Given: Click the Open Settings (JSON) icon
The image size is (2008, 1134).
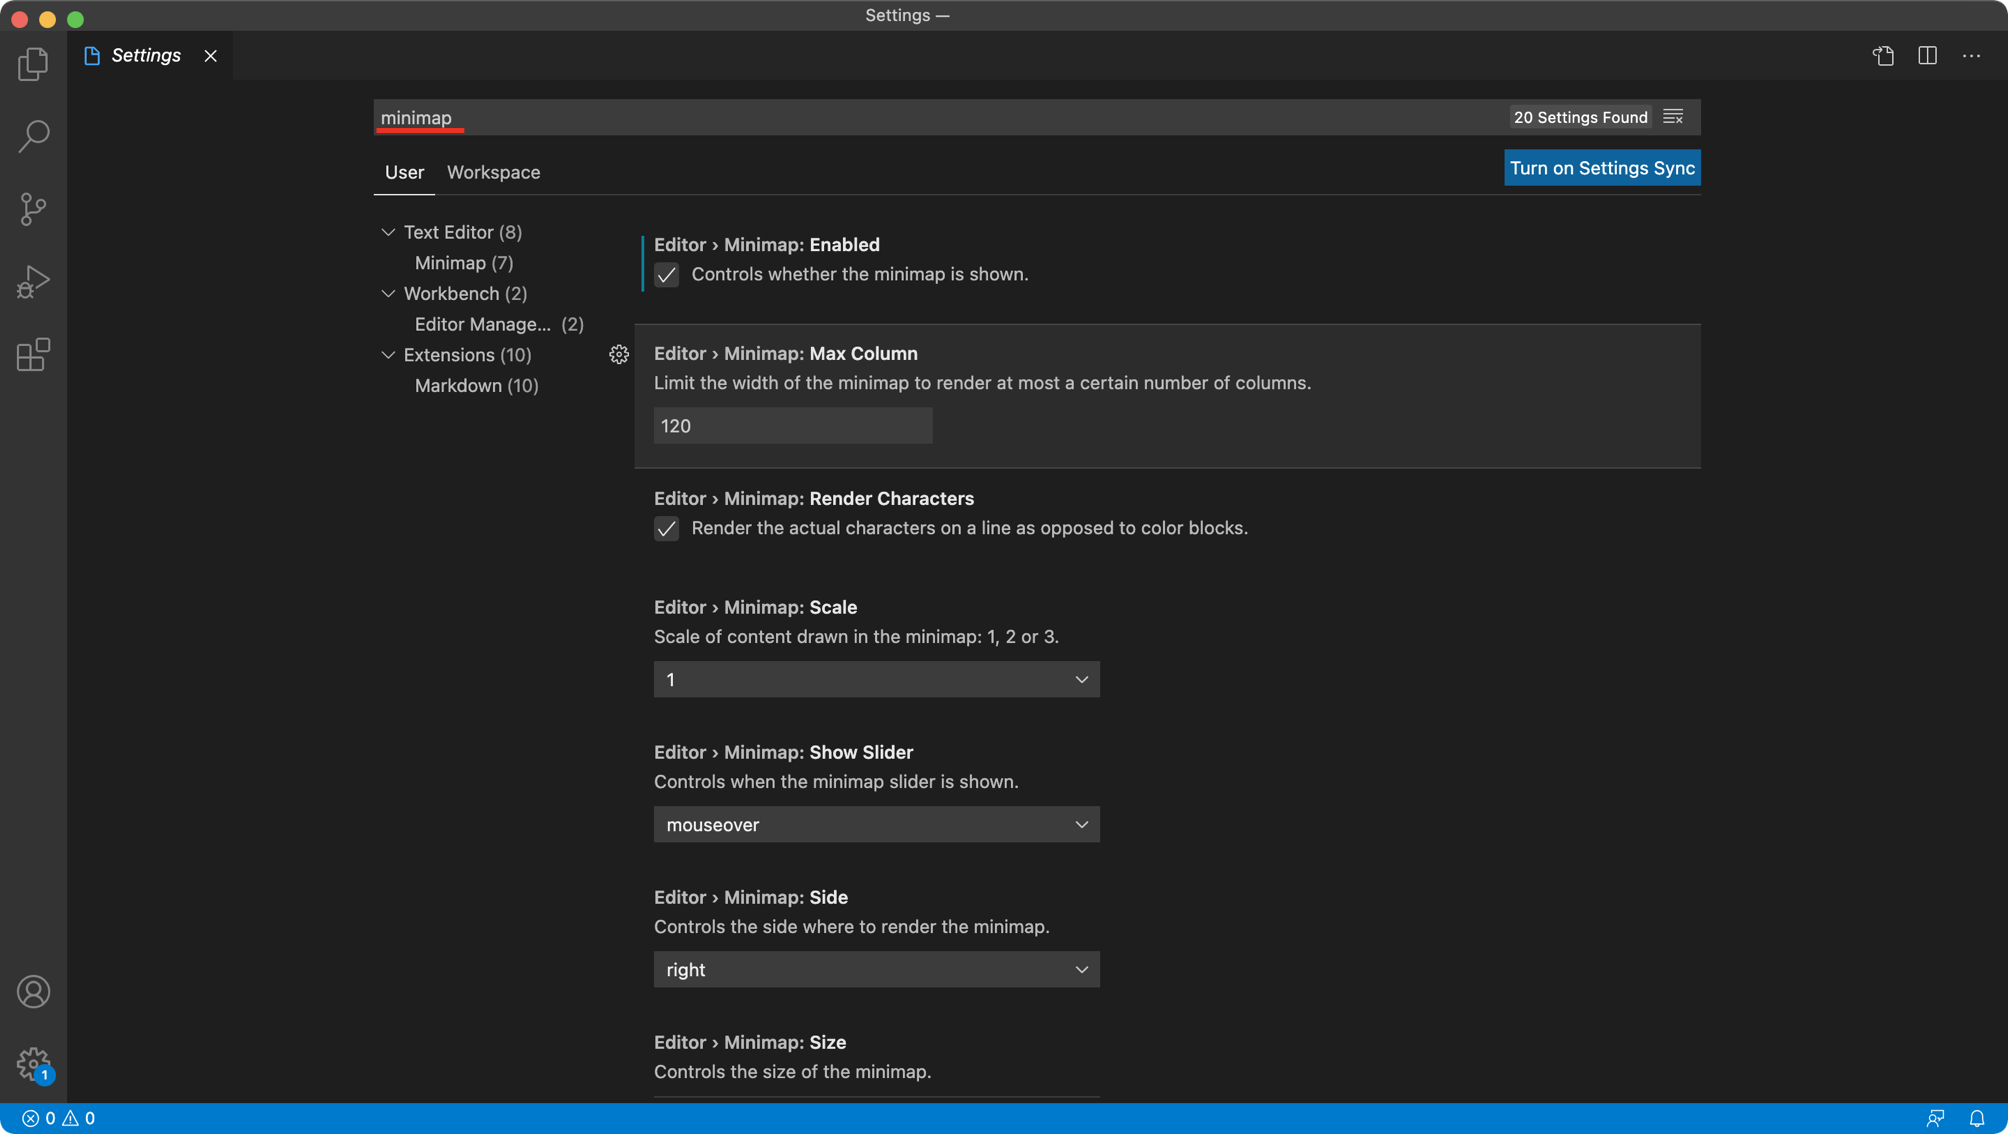Looking at the screenshot, I should [x=1883, y=56].
